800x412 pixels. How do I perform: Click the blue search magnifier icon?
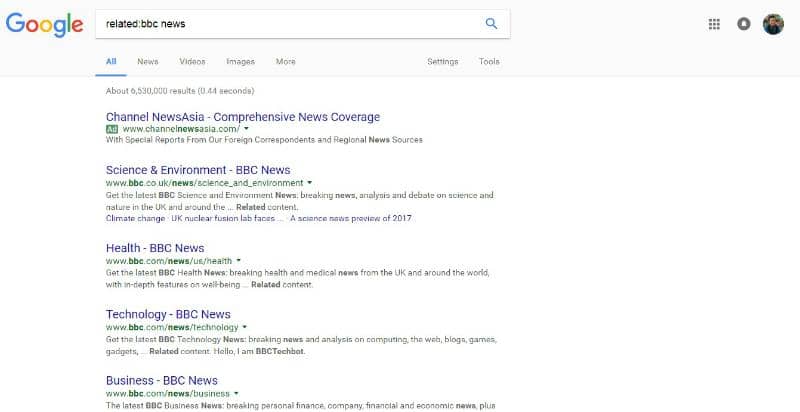click(491, 23)
